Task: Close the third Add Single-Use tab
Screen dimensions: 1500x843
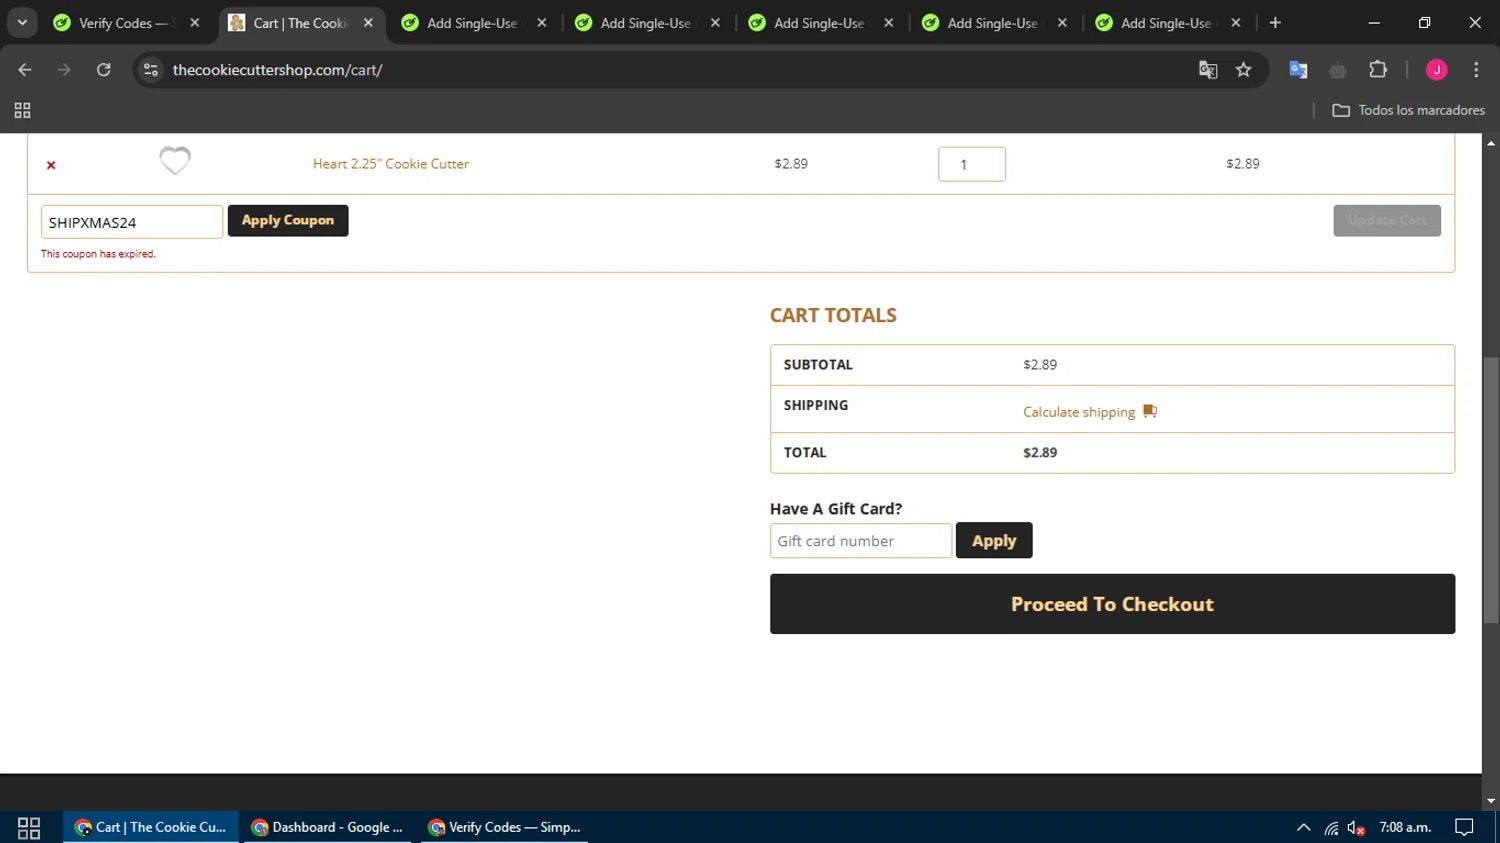Action: (889, 23)
